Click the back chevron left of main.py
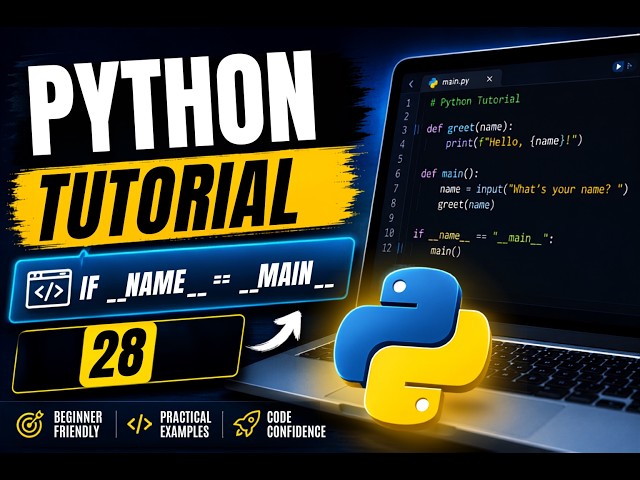This screenshot has height=480, width=640. pos(411,84)
